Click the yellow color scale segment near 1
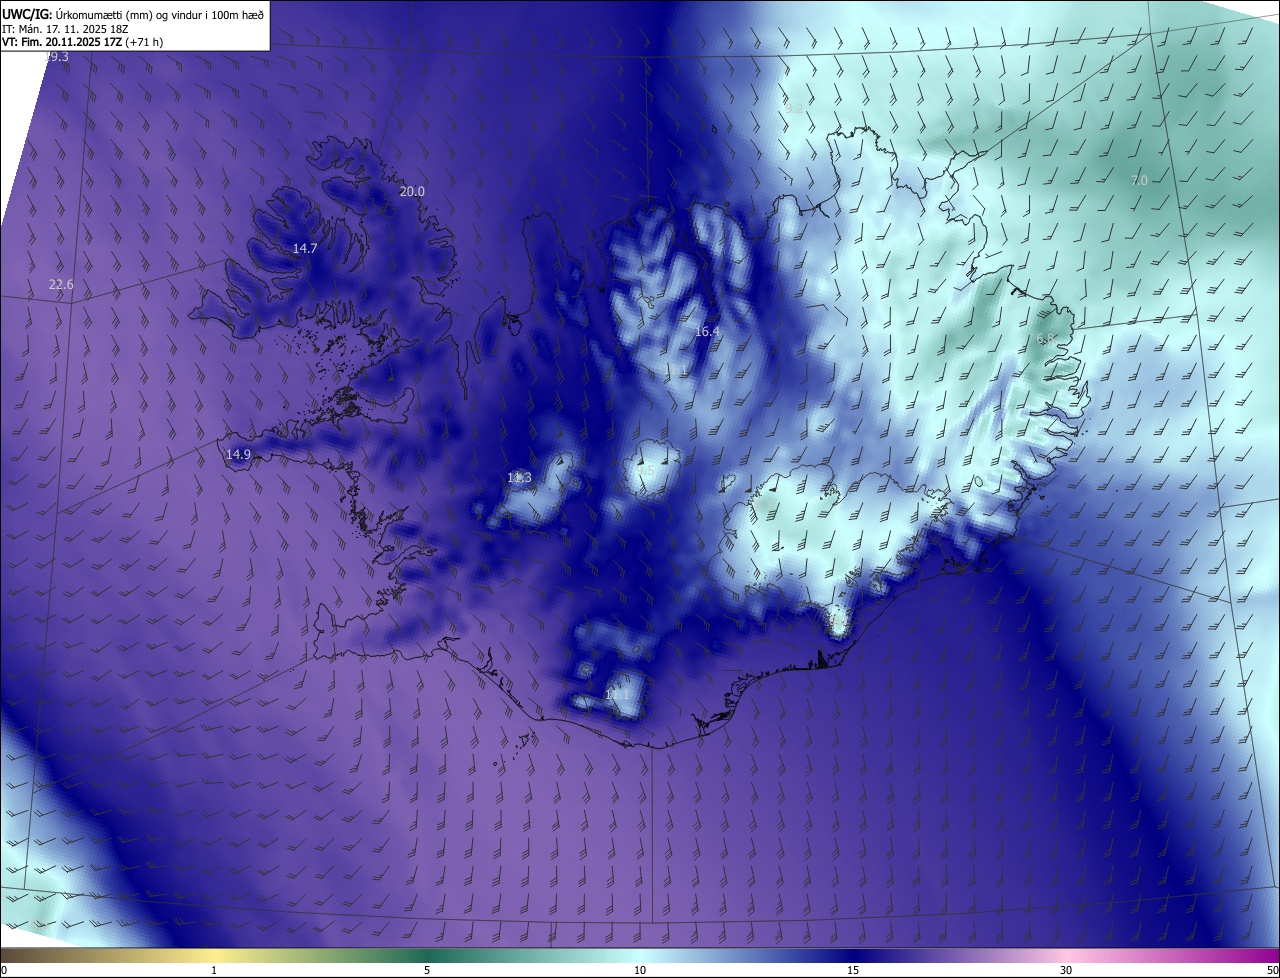 [214, 955]
